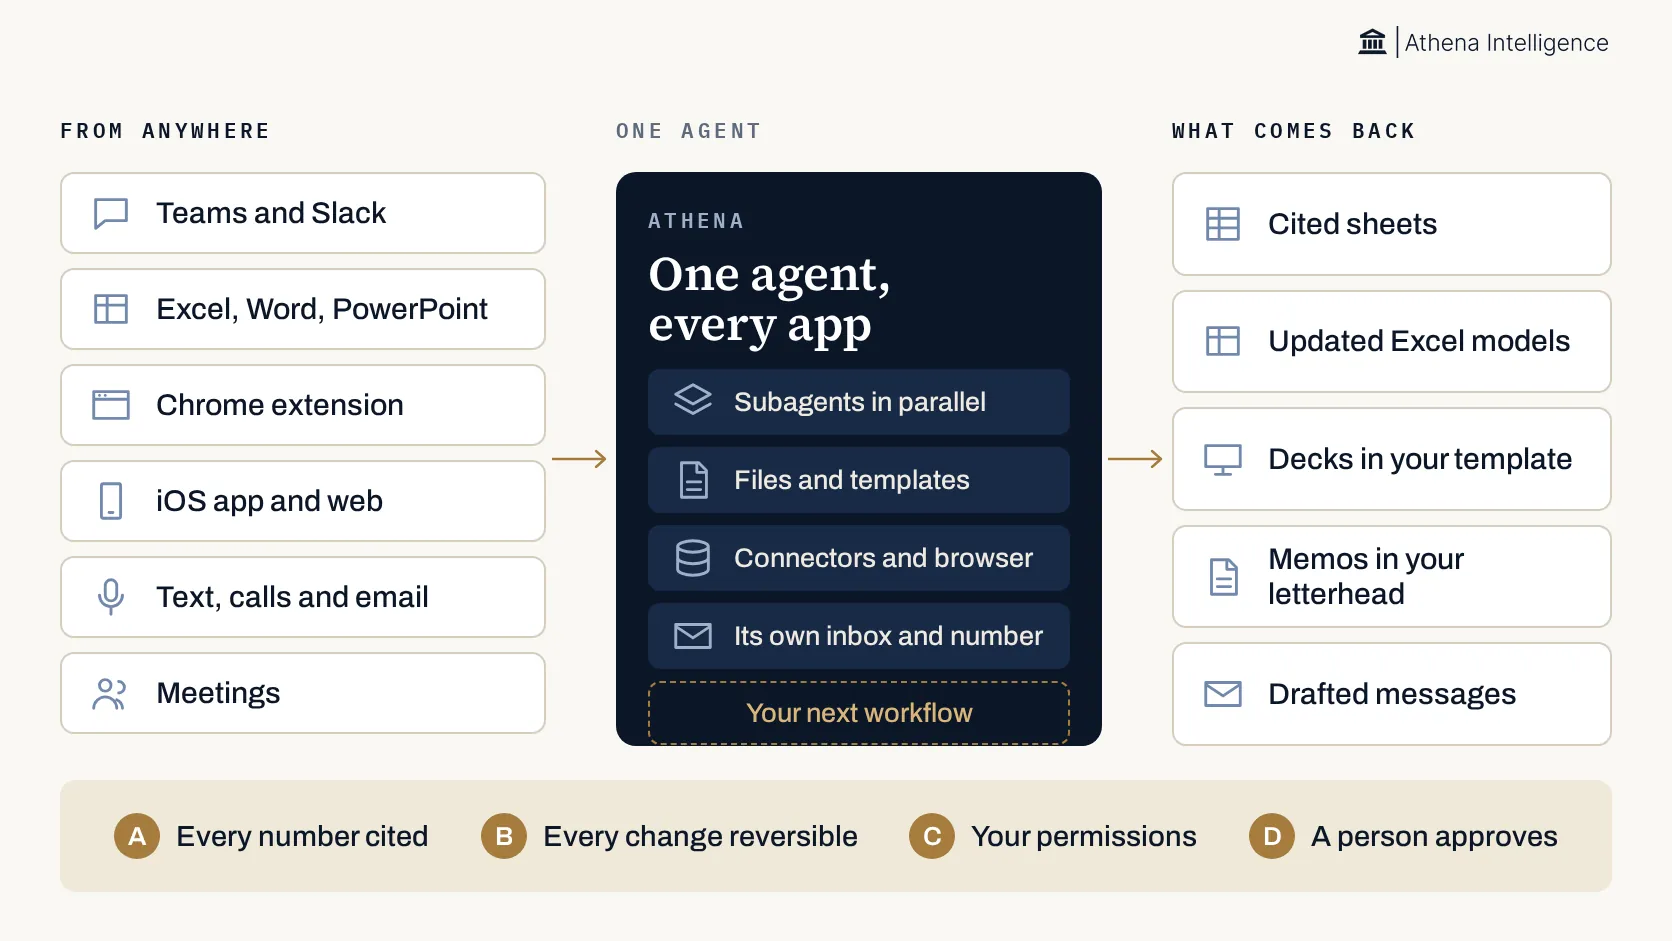The width and height of the screenshot is (1672, 941).
Task: Select the Excel, Word, PowerPoint label
Action: click(322, 309)
